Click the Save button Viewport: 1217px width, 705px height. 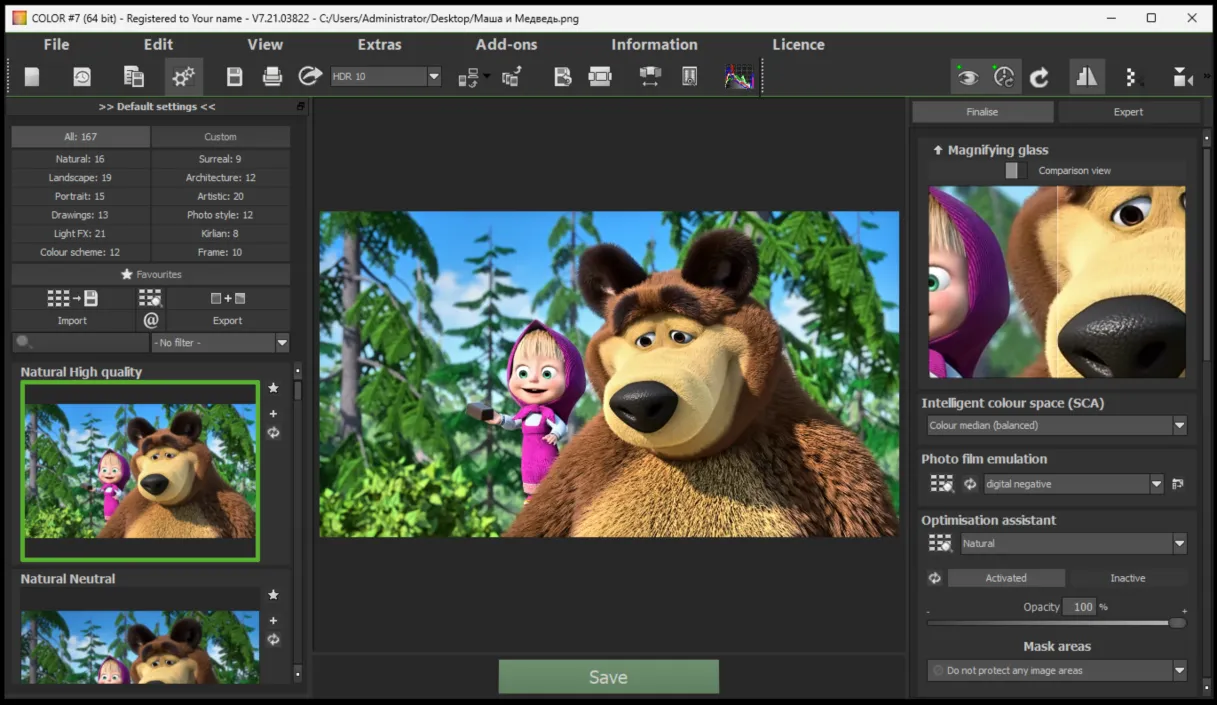pyautogui.click(x=608, y=677)
